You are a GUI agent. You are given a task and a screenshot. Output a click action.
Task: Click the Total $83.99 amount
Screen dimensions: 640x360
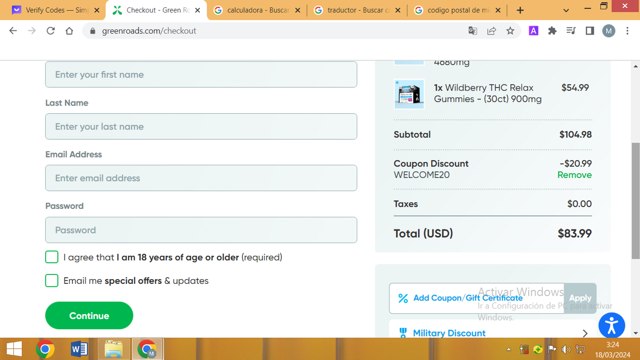click(574, 233)
